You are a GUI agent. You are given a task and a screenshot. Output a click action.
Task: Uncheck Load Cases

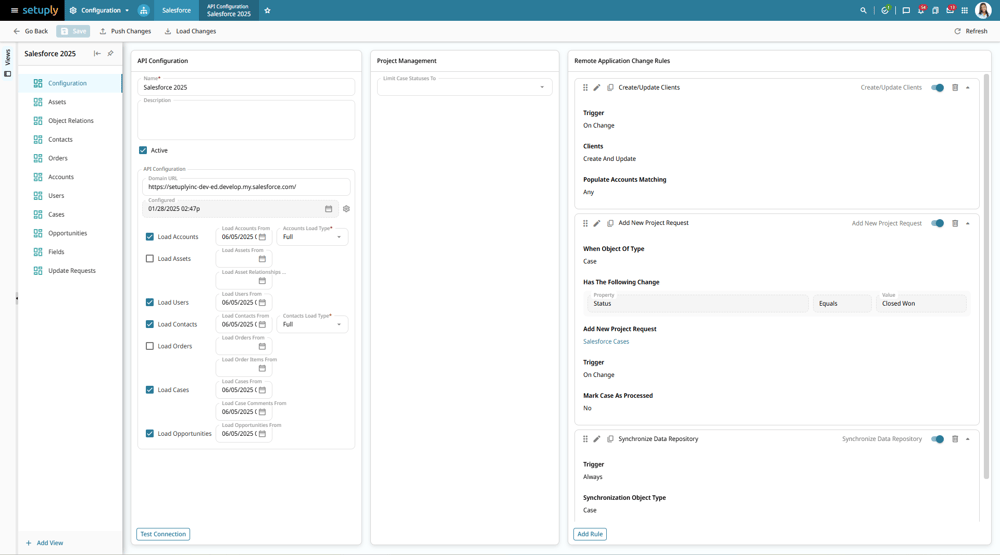[x=150, y=390]
